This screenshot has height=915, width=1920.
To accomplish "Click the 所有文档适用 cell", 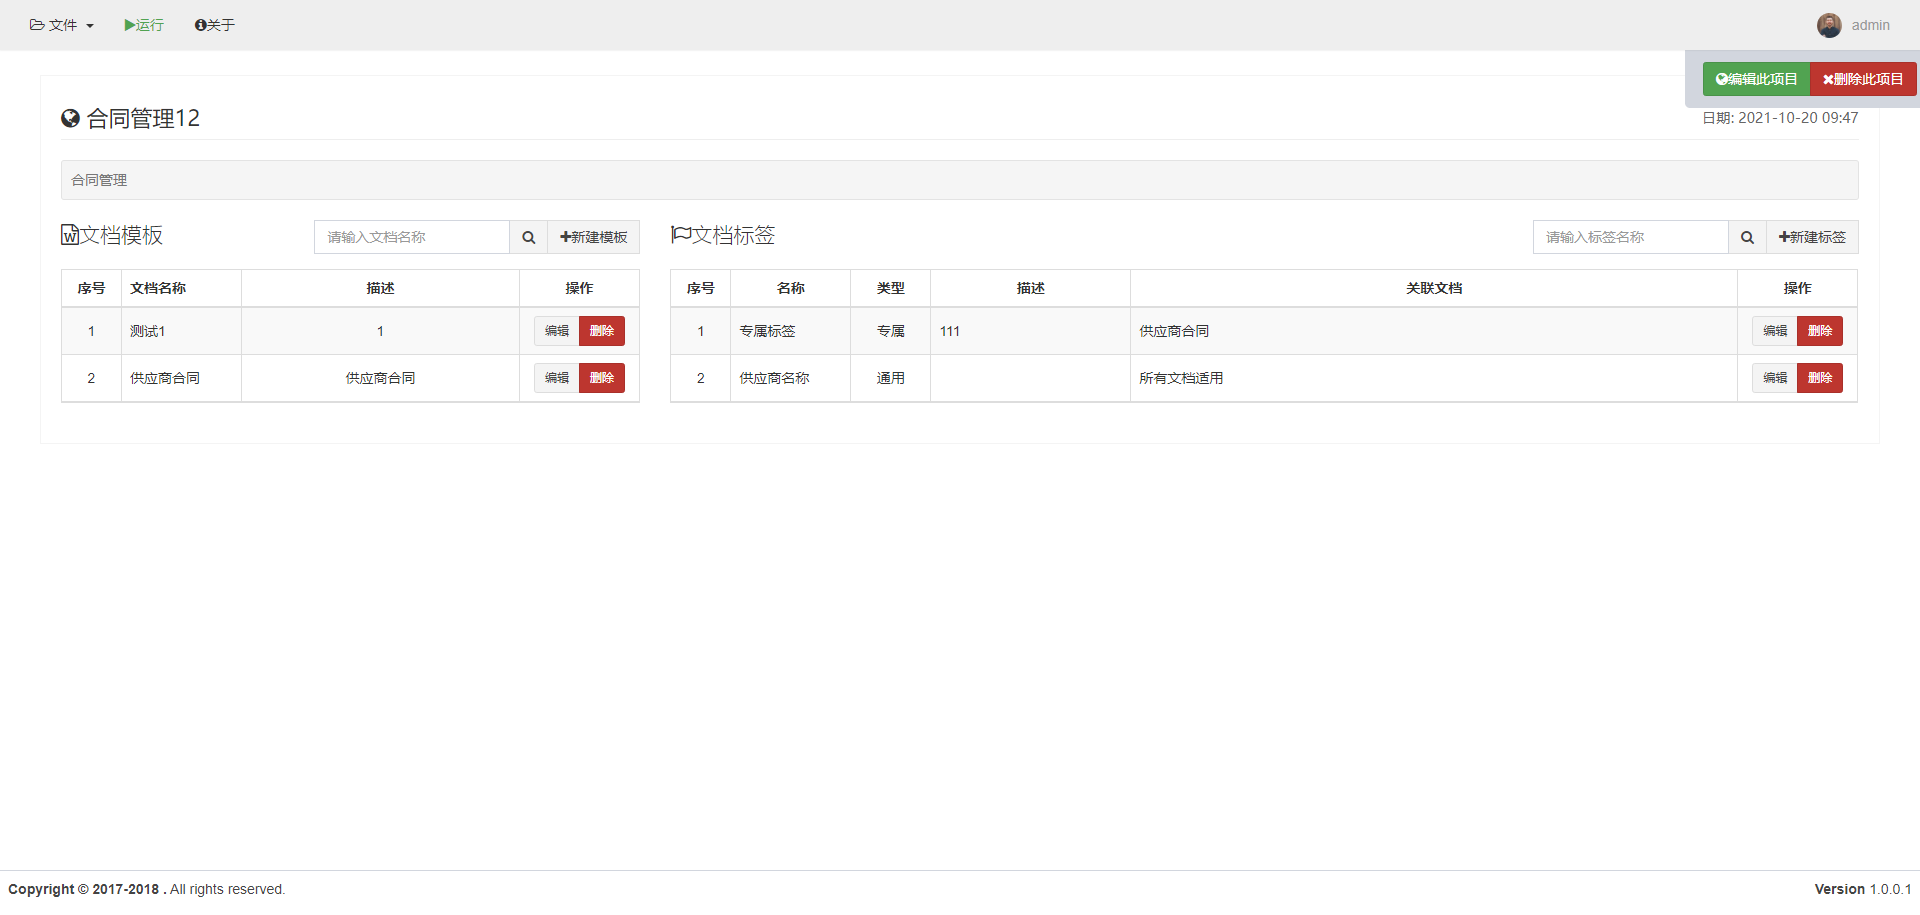I will click(x=1433, y=378).
